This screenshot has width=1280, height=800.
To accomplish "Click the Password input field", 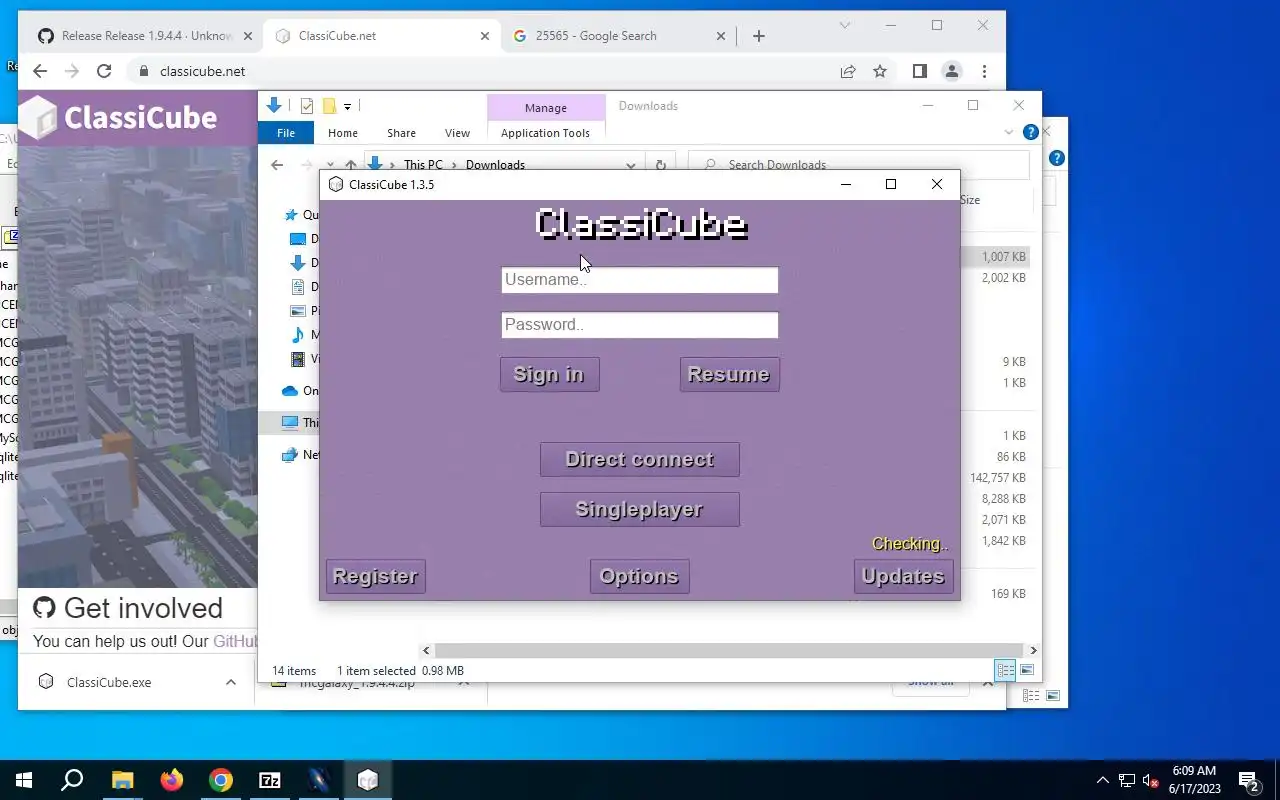I will 639,325.
